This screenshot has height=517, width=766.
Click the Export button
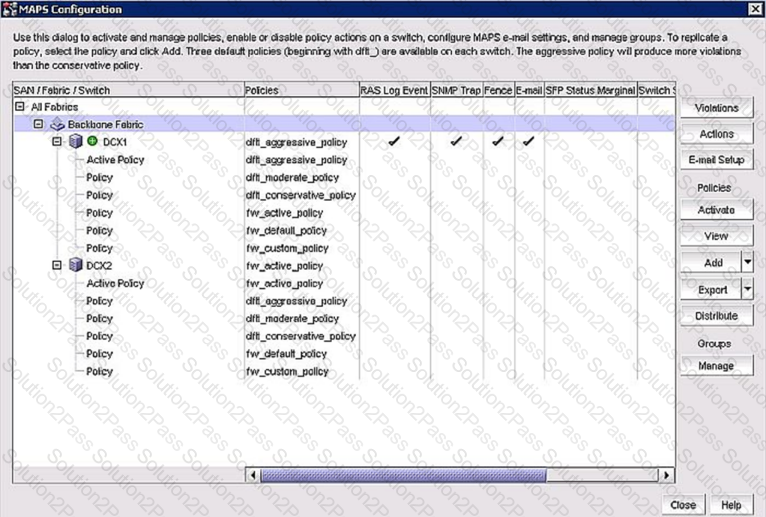[x=712, y=289]
